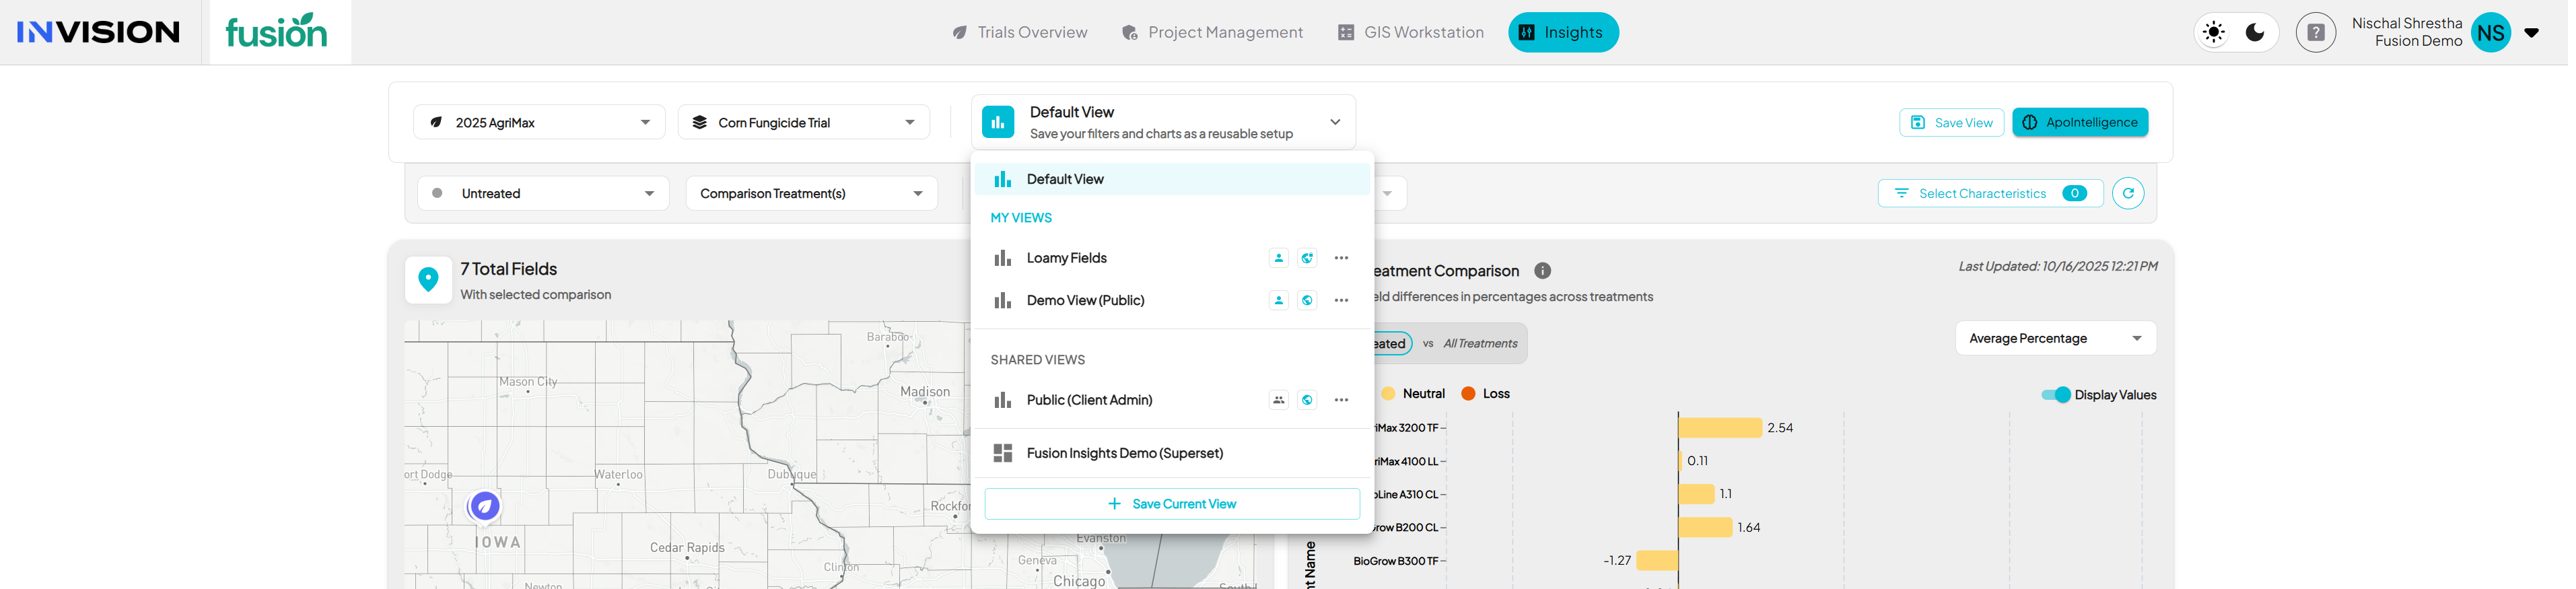Open Fusion Insights Demo (Superset) dashboard
Viewport: 2576px width, 589px height.
point(1124,454)
